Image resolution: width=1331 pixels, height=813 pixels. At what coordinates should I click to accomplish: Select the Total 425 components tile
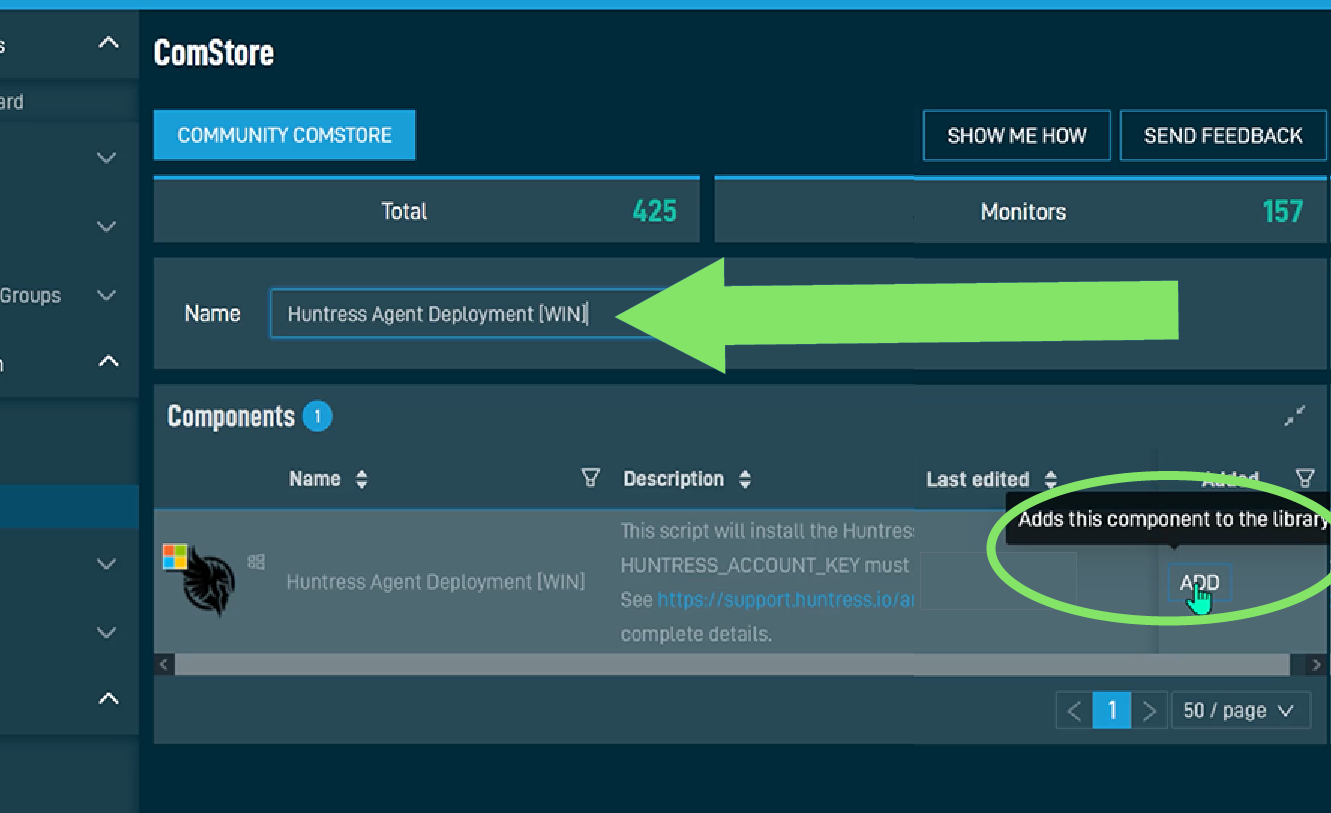click(428, 211)
